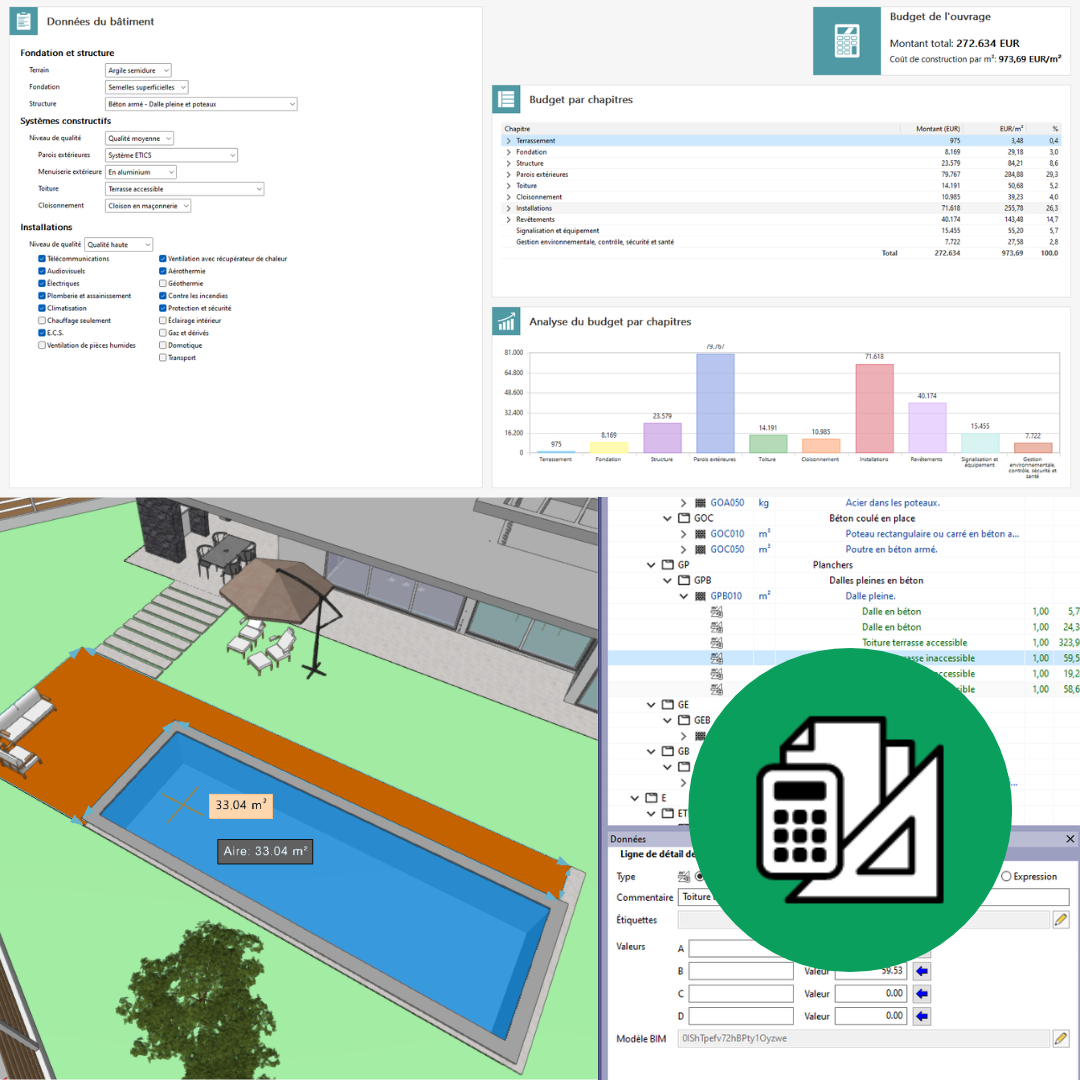The height and width of the screenshot is (1080, 1080).
Task: Enable the Géothermie checkbox
Action: point(163,283)
